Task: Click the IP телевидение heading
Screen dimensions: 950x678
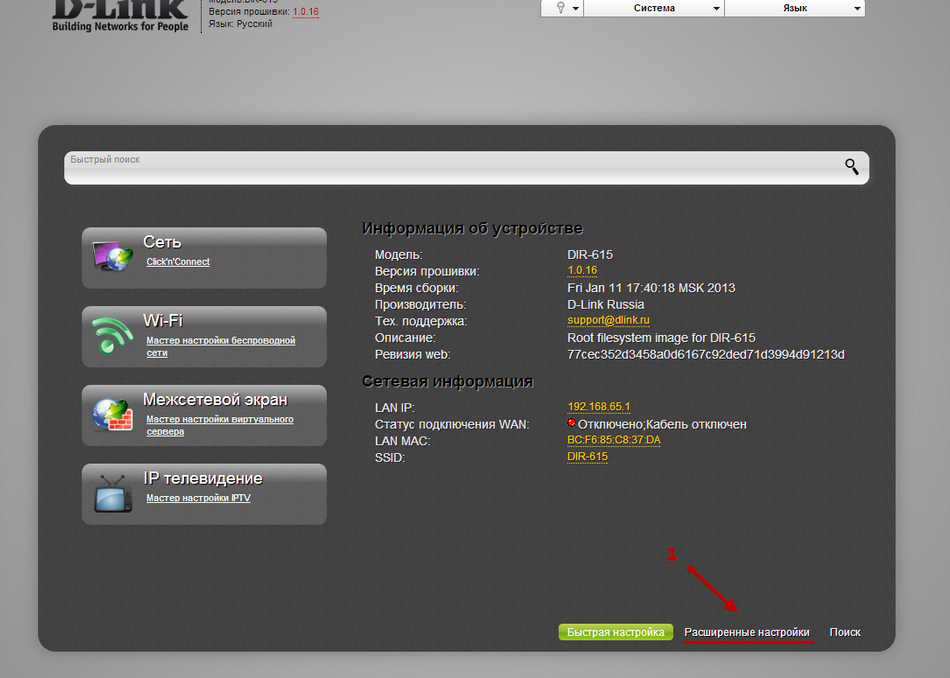Action: pos(203,479)
